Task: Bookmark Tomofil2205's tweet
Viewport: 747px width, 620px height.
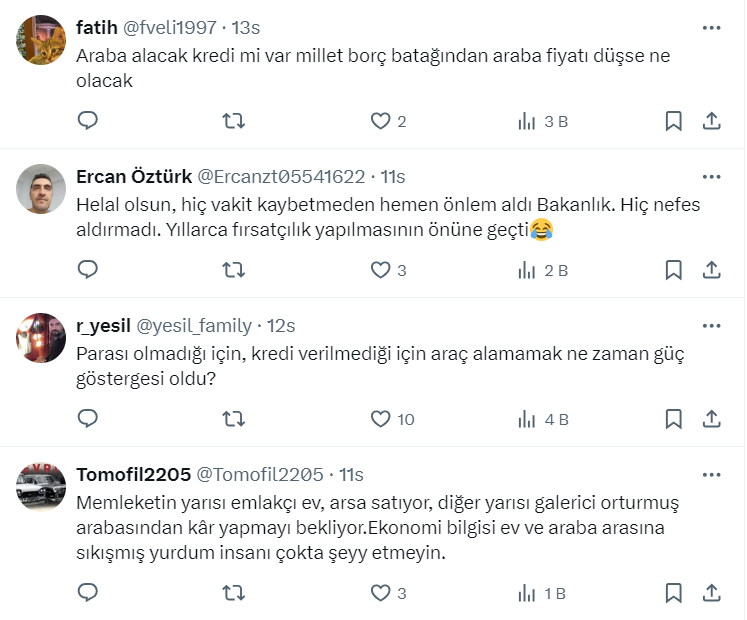Action: [x=673, y=593]
